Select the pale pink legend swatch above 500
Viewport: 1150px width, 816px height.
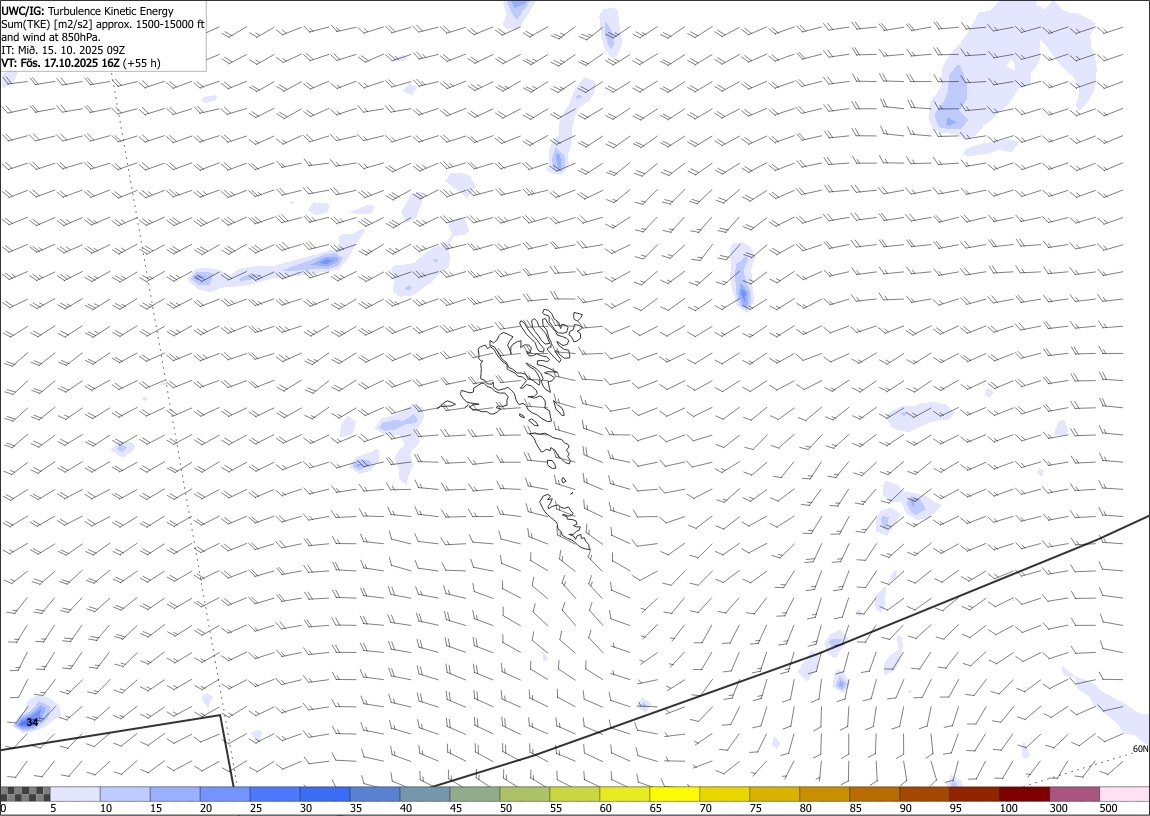1124,794
